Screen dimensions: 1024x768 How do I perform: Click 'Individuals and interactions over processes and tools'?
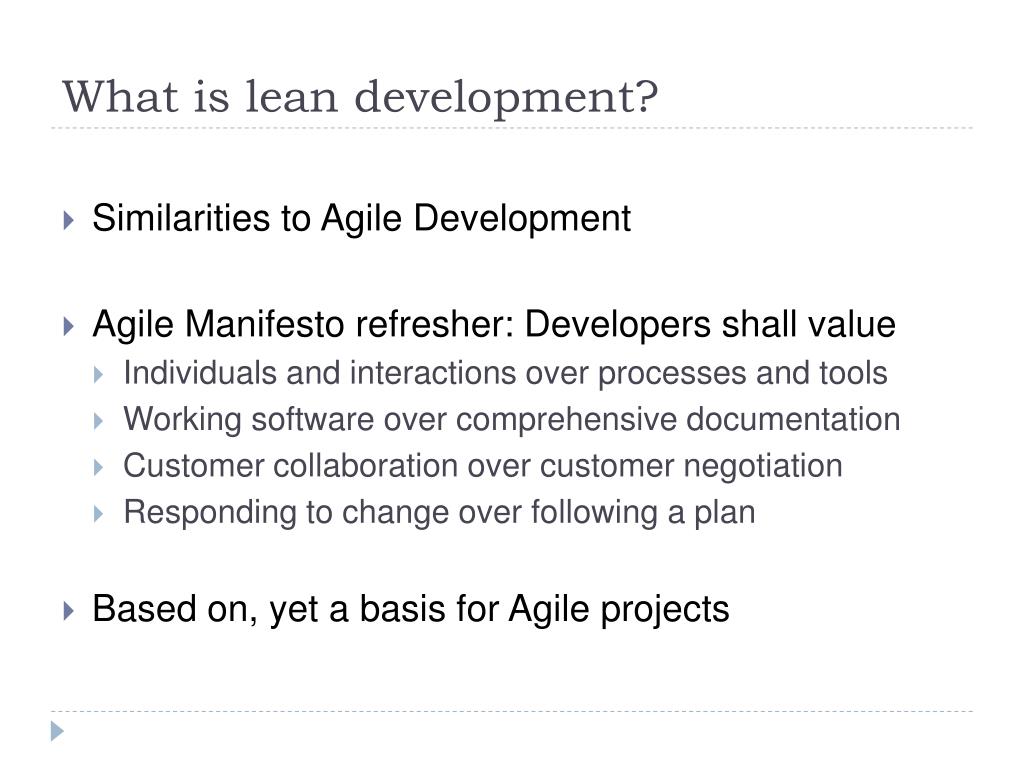[x=505, y=374]
